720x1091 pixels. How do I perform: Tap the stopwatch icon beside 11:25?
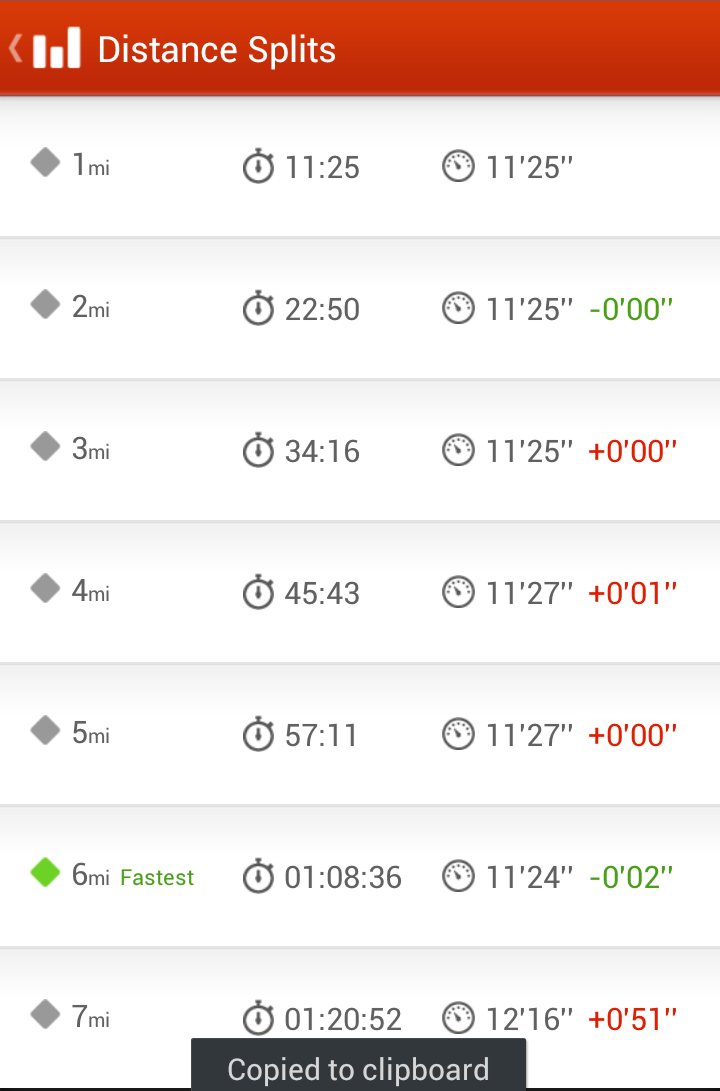click(258, 166)
